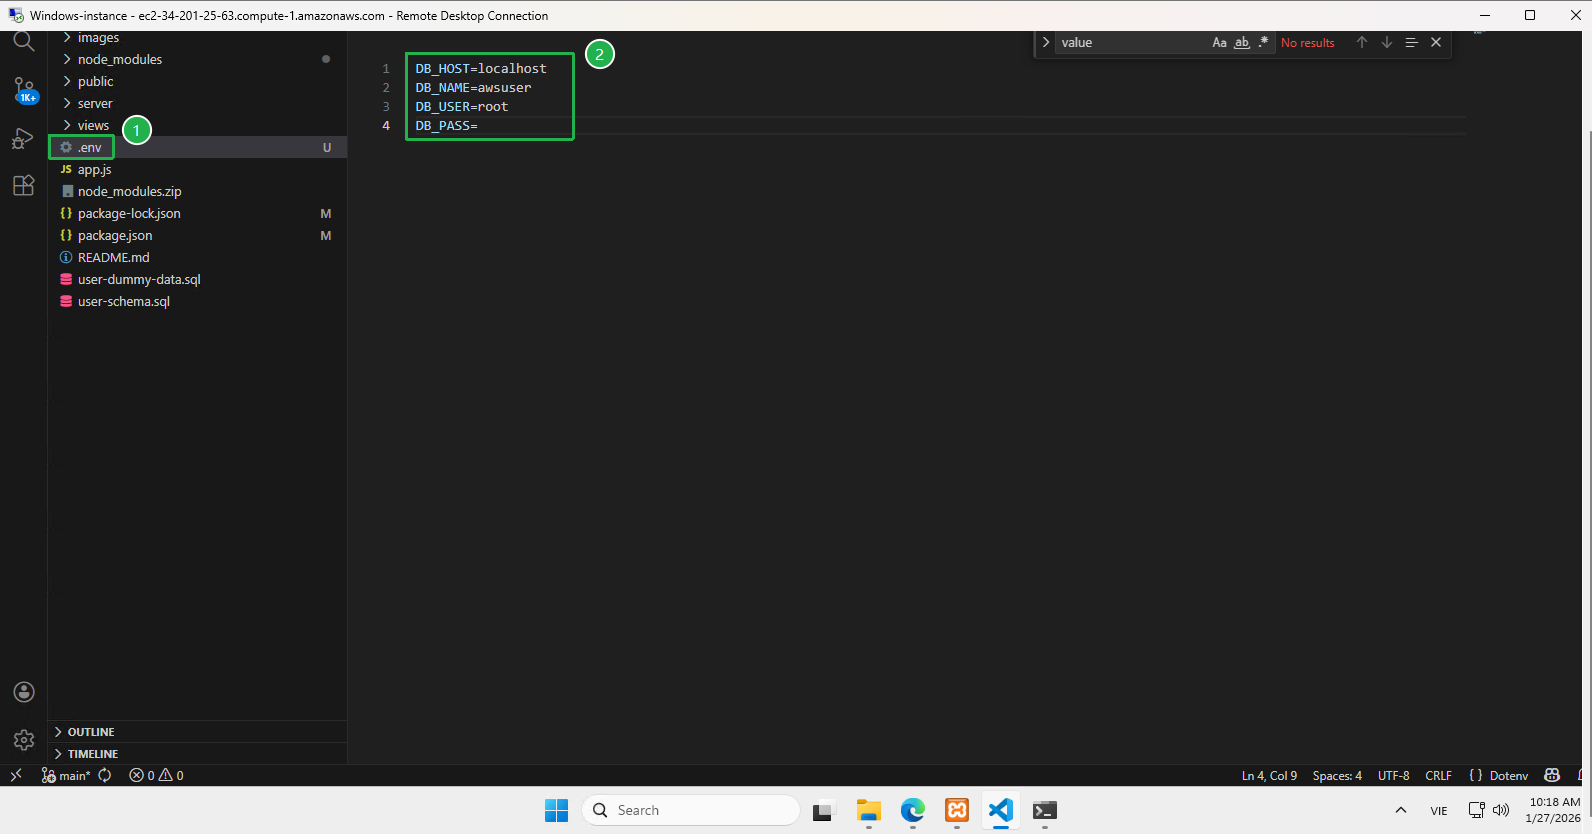Open package-lock.json file
1592x834 pixels.
point(197,213)
